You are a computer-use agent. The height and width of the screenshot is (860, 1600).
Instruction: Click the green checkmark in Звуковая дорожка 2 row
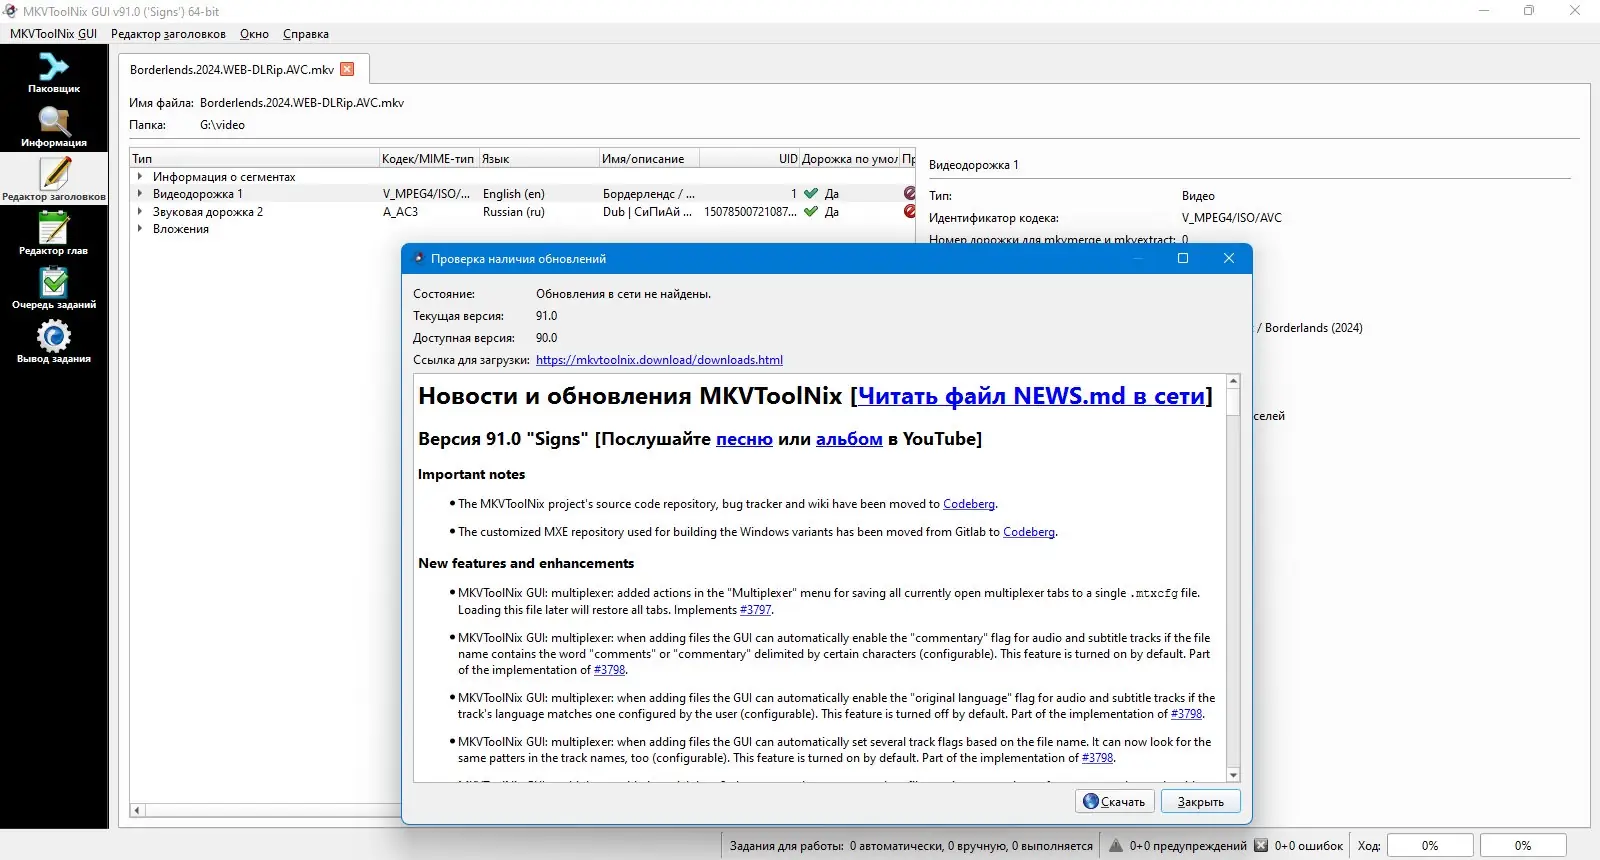coord(811,212)
